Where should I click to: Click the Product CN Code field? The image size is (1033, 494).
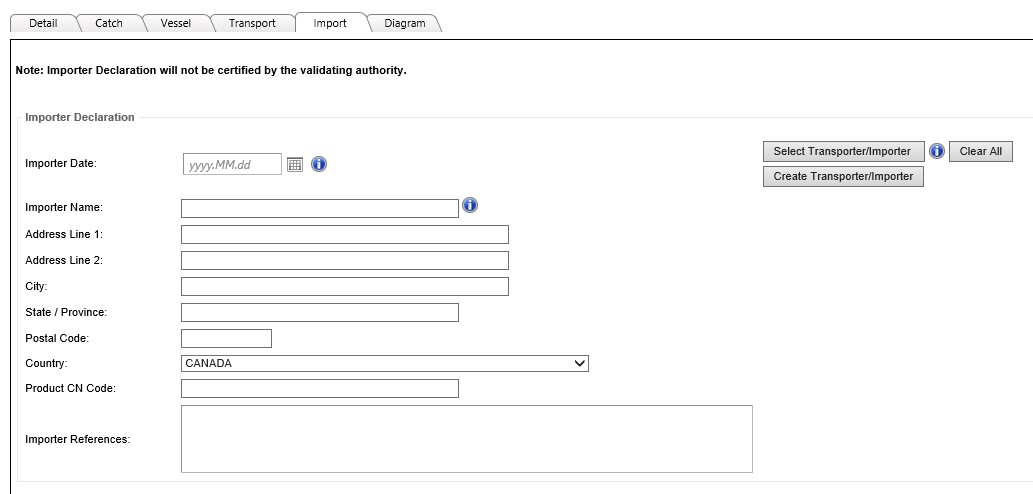pos(320,389)
